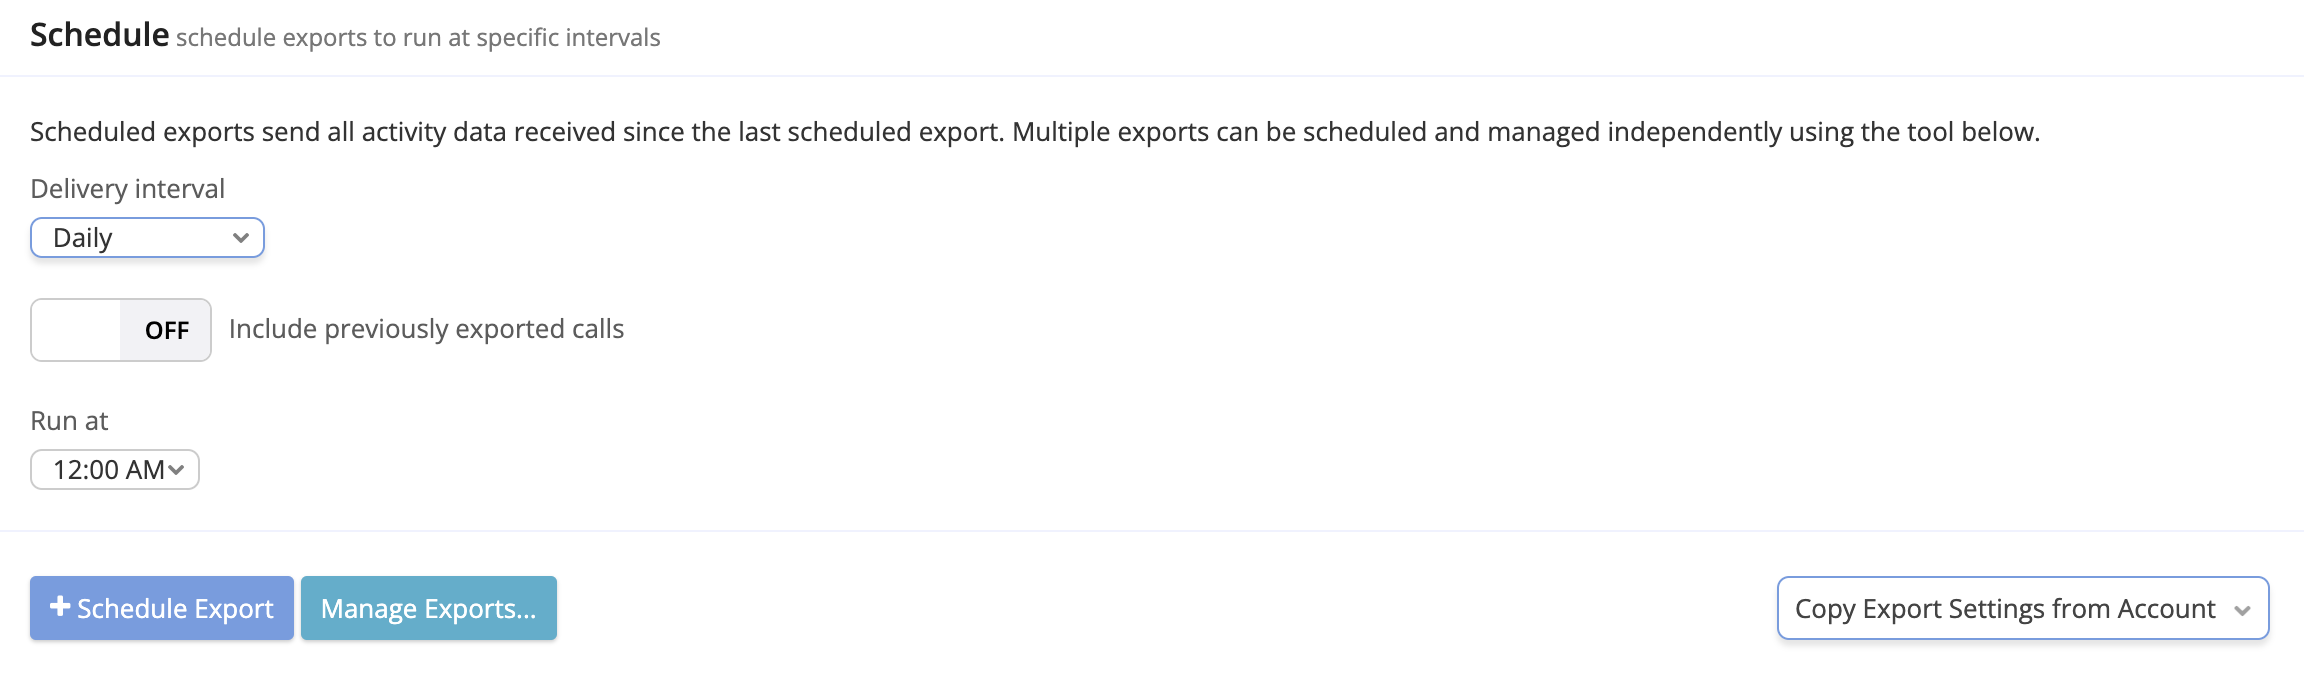Click the scheduled exports description paragraph
The width and height of the screenshot is (2304, 674).
(x=1034, y=132)
